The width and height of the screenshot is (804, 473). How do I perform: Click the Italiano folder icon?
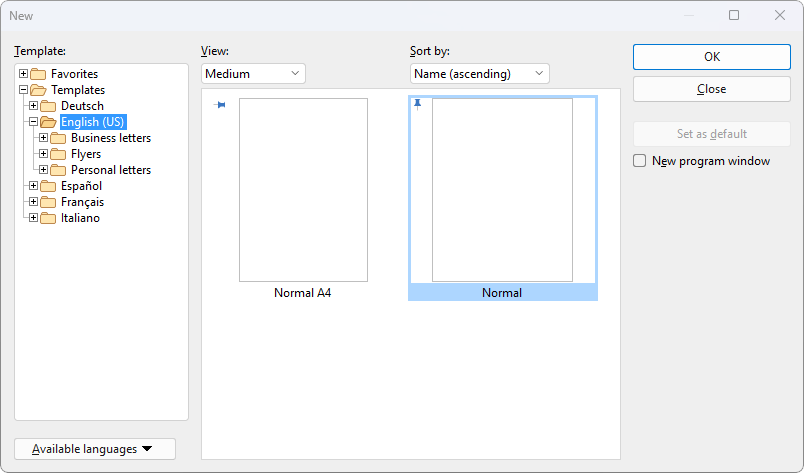[x=48, y=218]
